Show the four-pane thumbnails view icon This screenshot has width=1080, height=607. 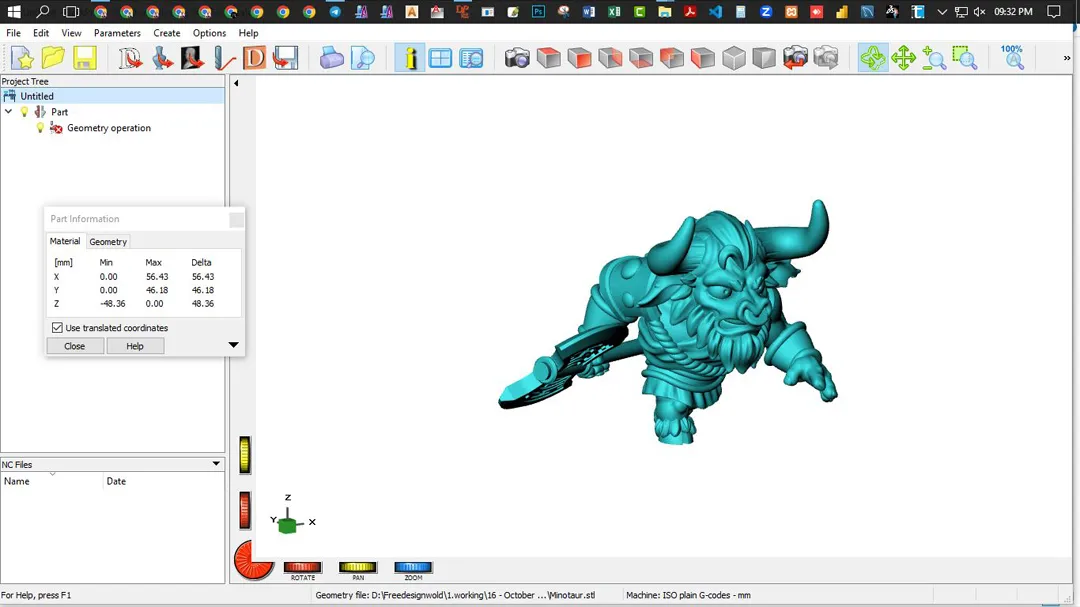tap(440, 59)
